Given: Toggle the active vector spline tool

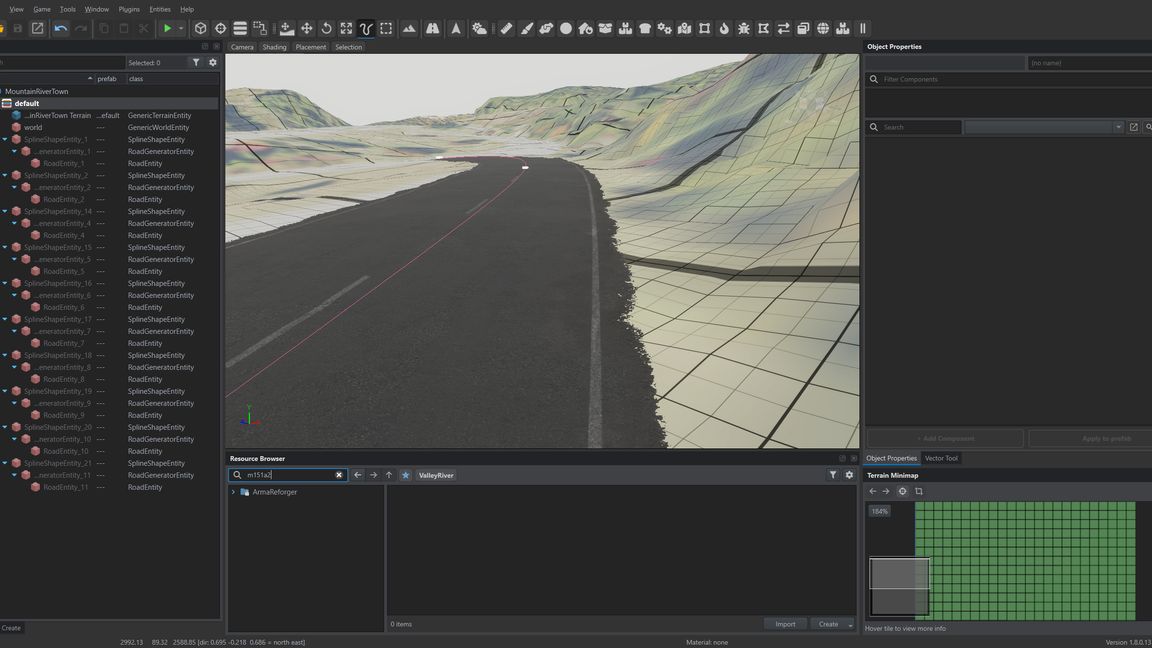Looking at the screenshot, I should click(x=366, y=29).
